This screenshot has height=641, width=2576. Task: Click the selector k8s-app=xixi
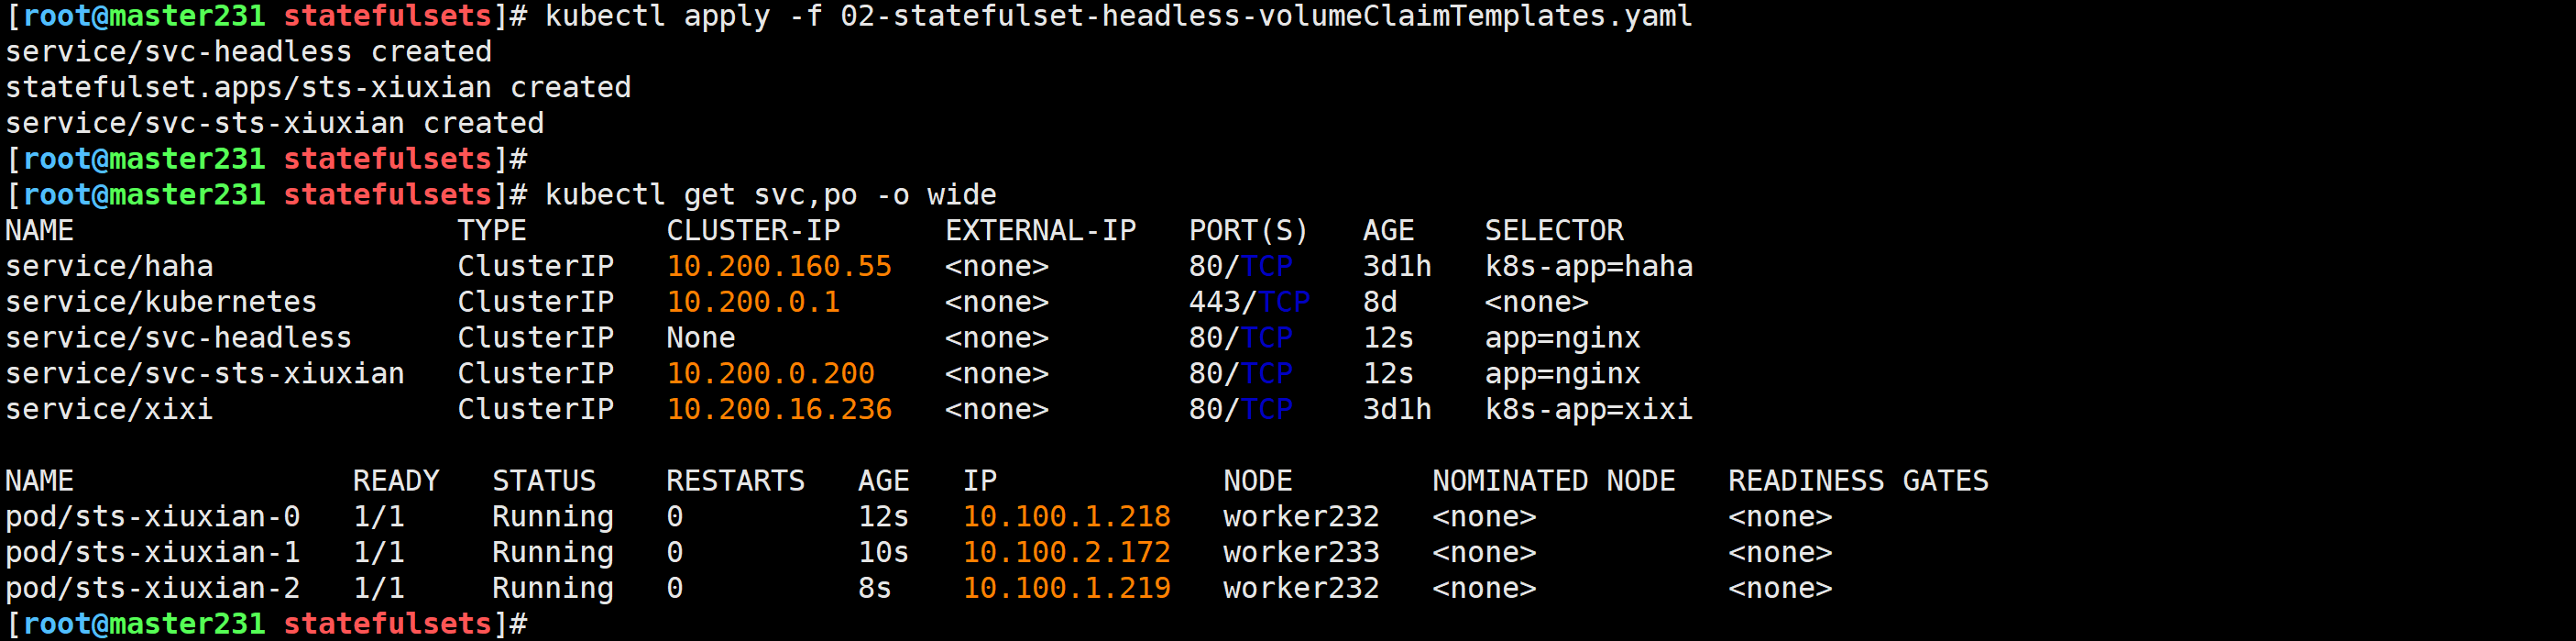tap(1589, 410)
